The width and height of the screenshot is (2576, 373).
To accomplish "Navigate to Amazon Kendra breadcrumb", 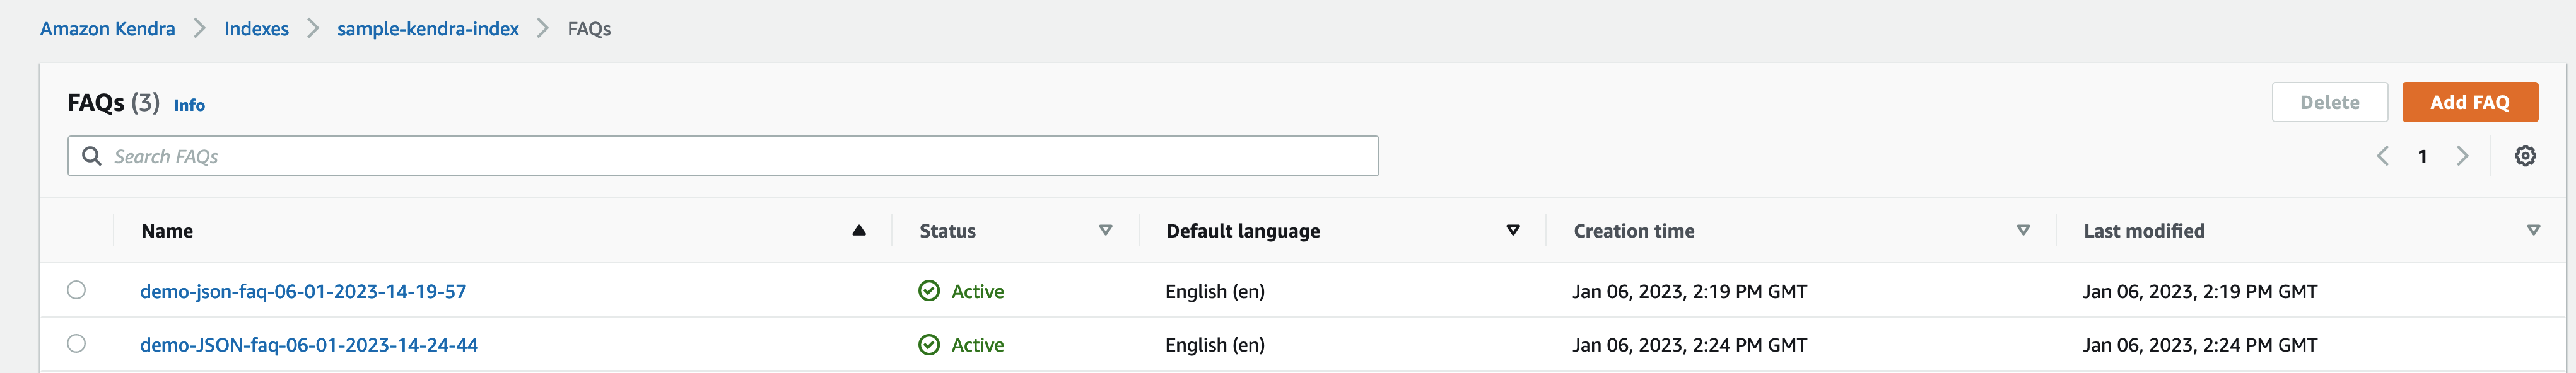I will point(107,29).
